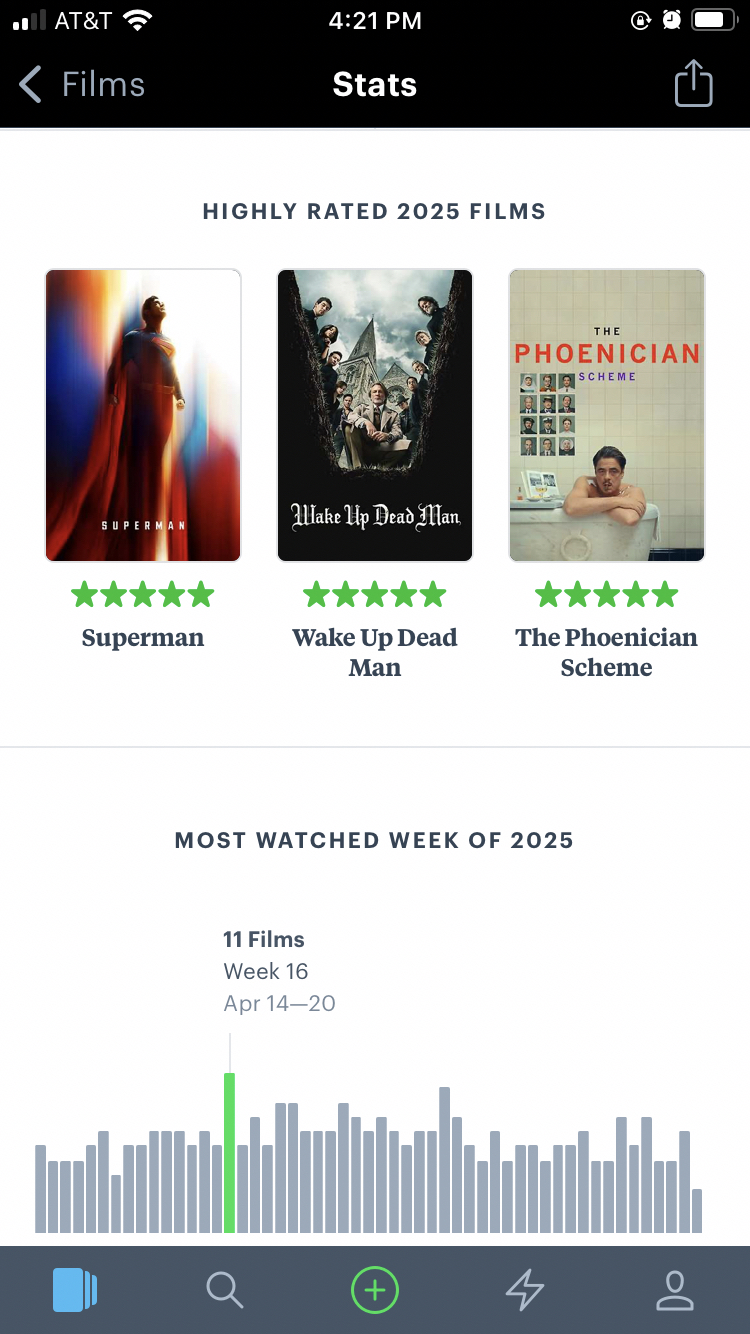Open the search magnifier tab
The height and width of the screenshot is (1334, 750).
click(224, 1290)
